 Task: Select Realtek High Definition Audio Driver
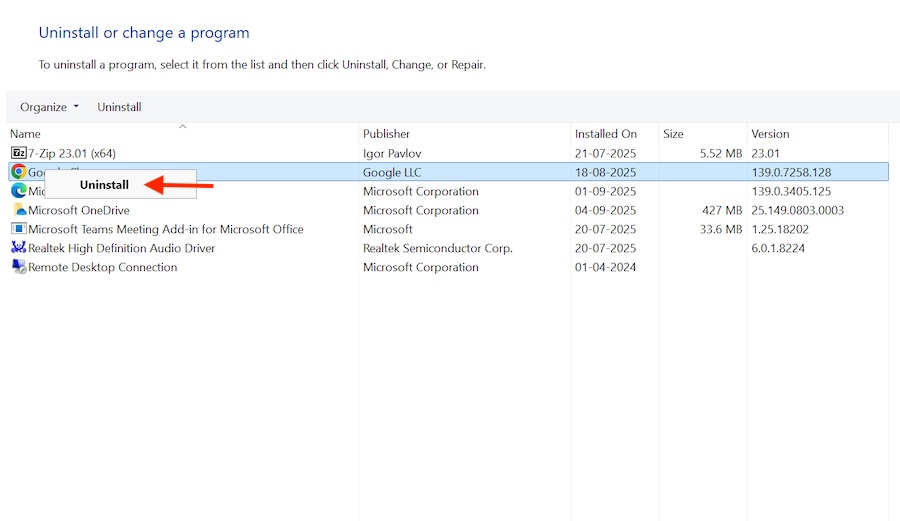point(122,248)
